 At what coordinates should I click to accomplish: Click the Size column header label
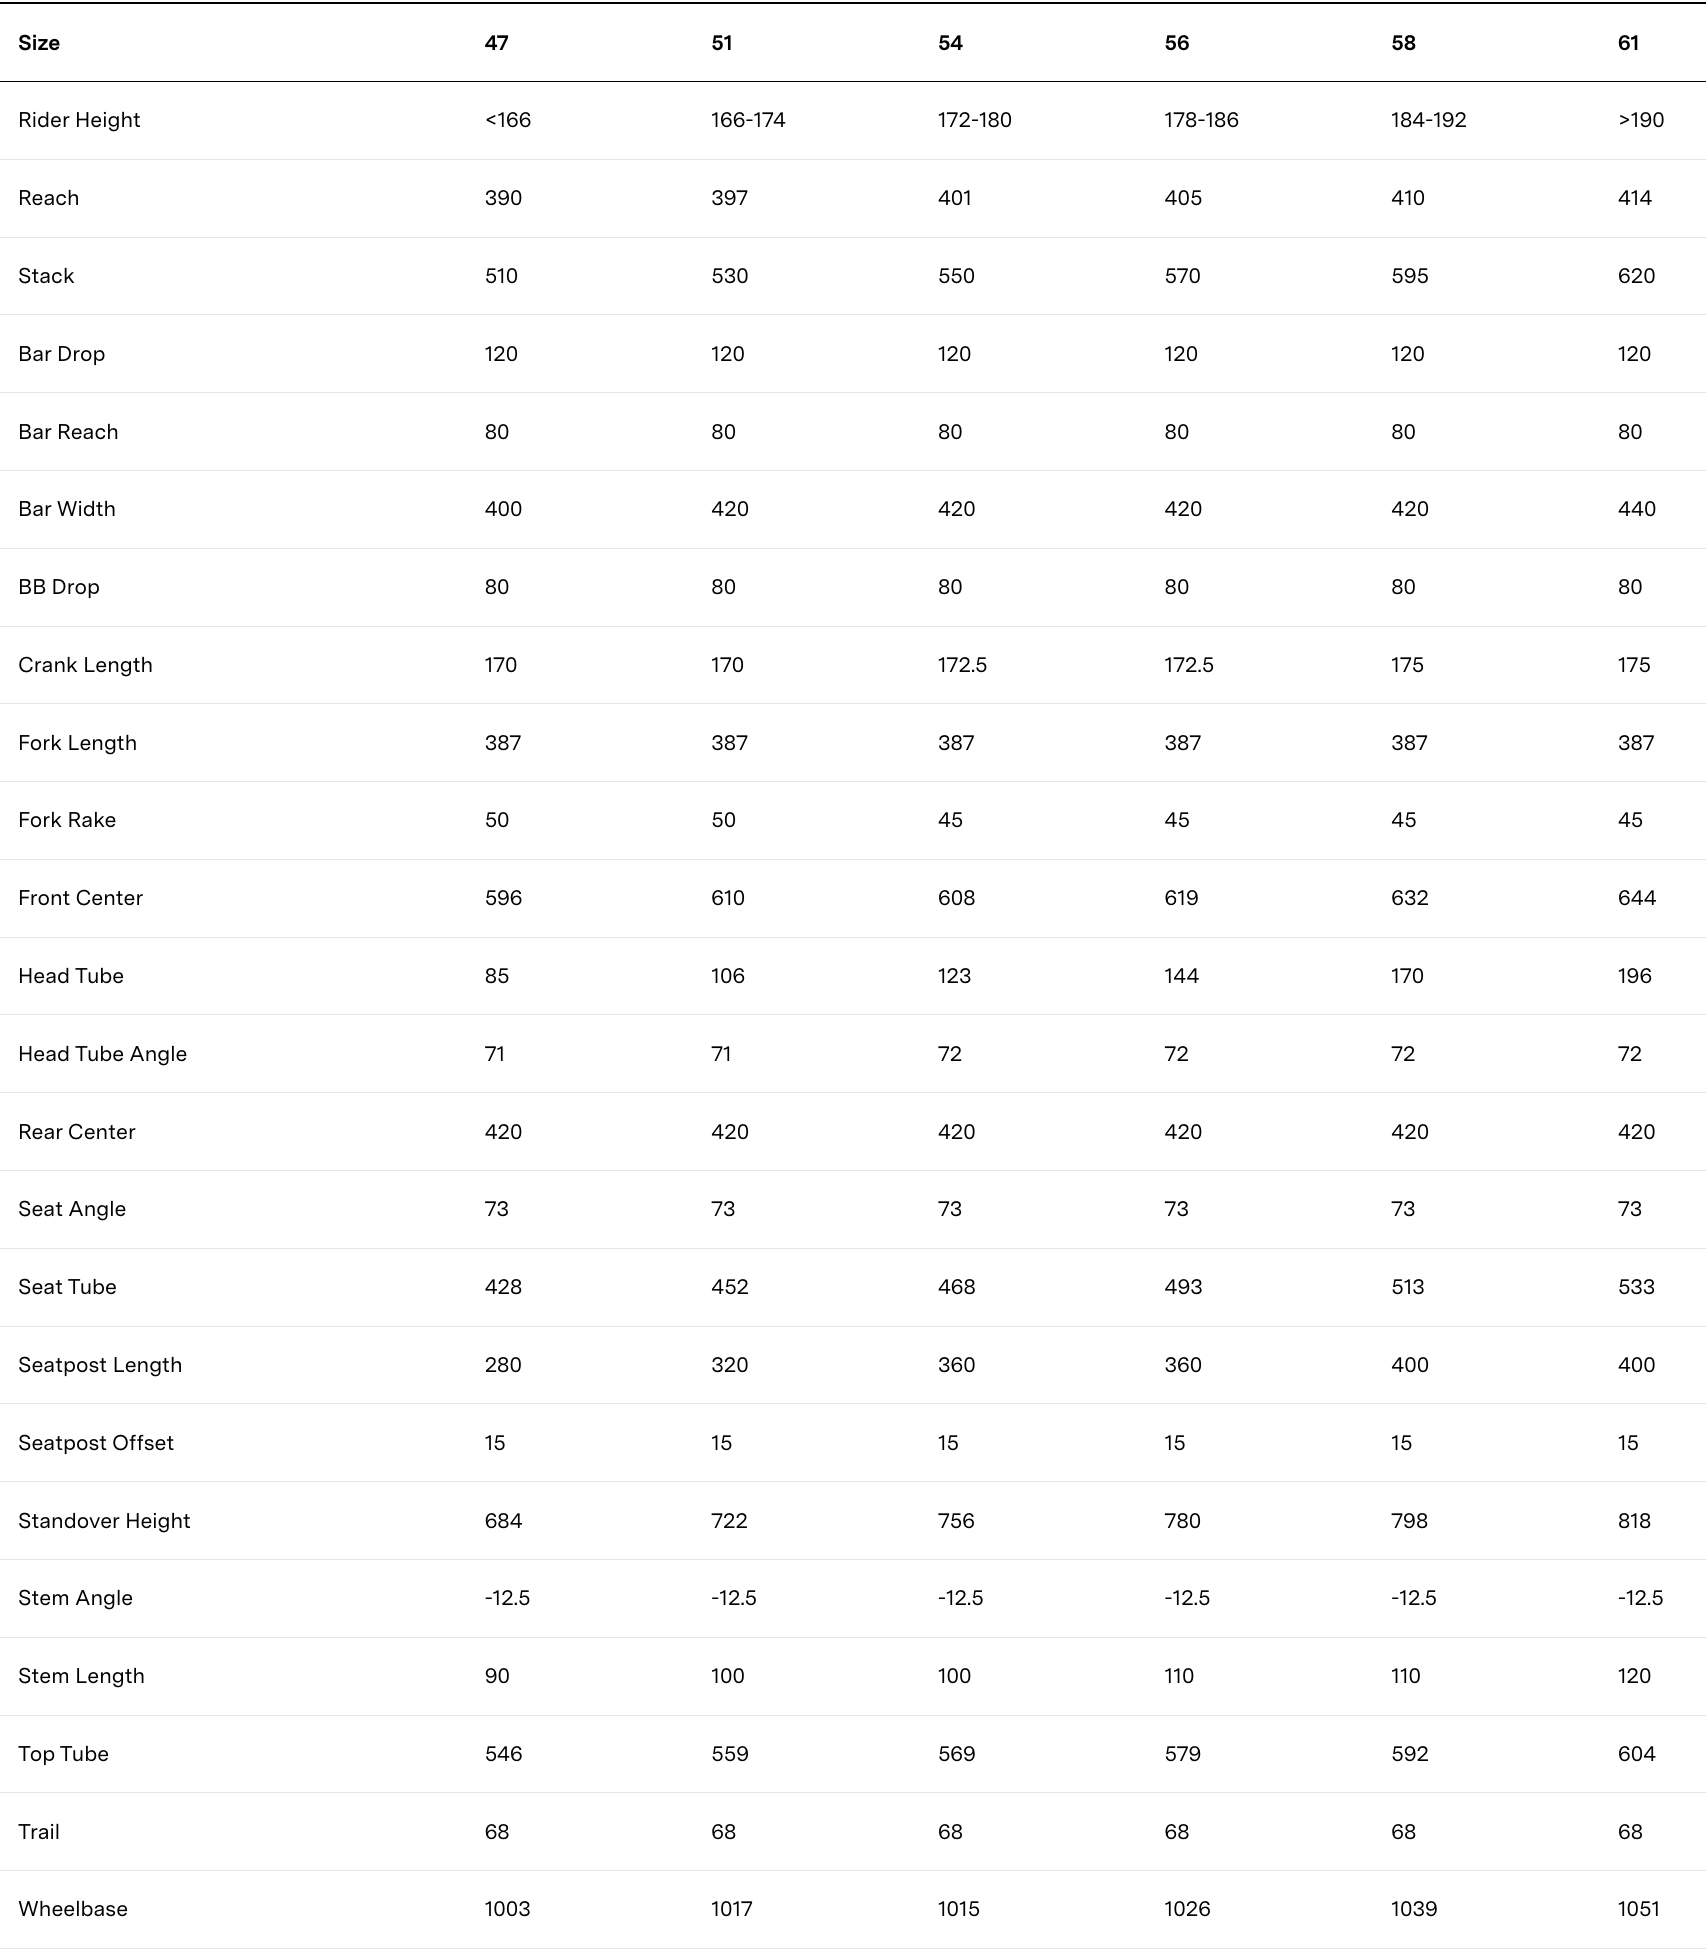[x=39, y=43]
